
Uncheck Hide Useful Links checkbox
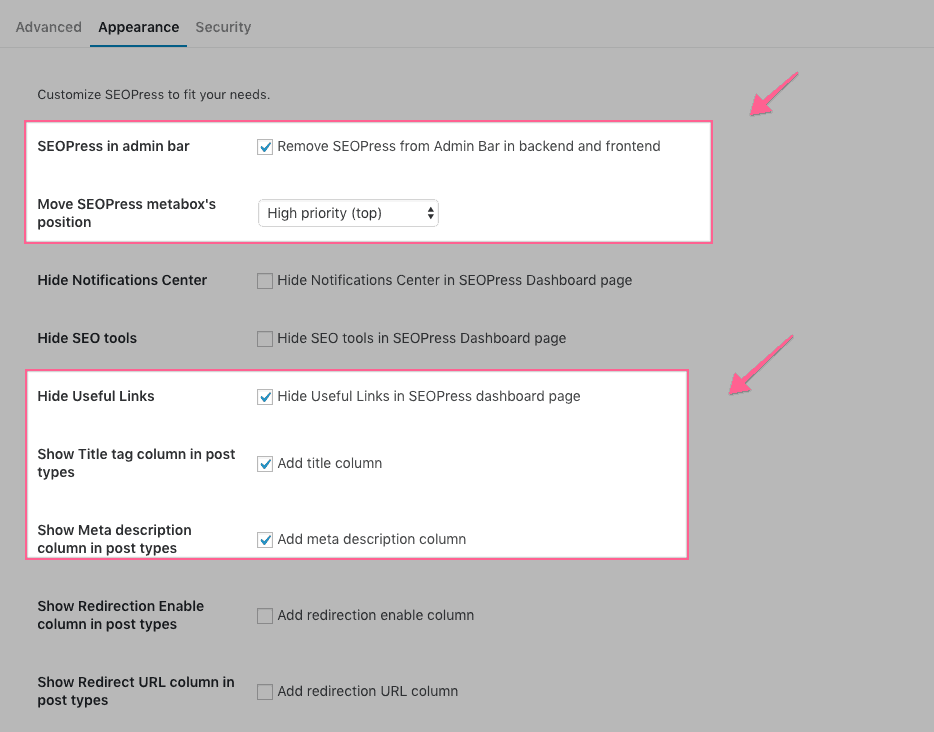(x=265, y=397)
